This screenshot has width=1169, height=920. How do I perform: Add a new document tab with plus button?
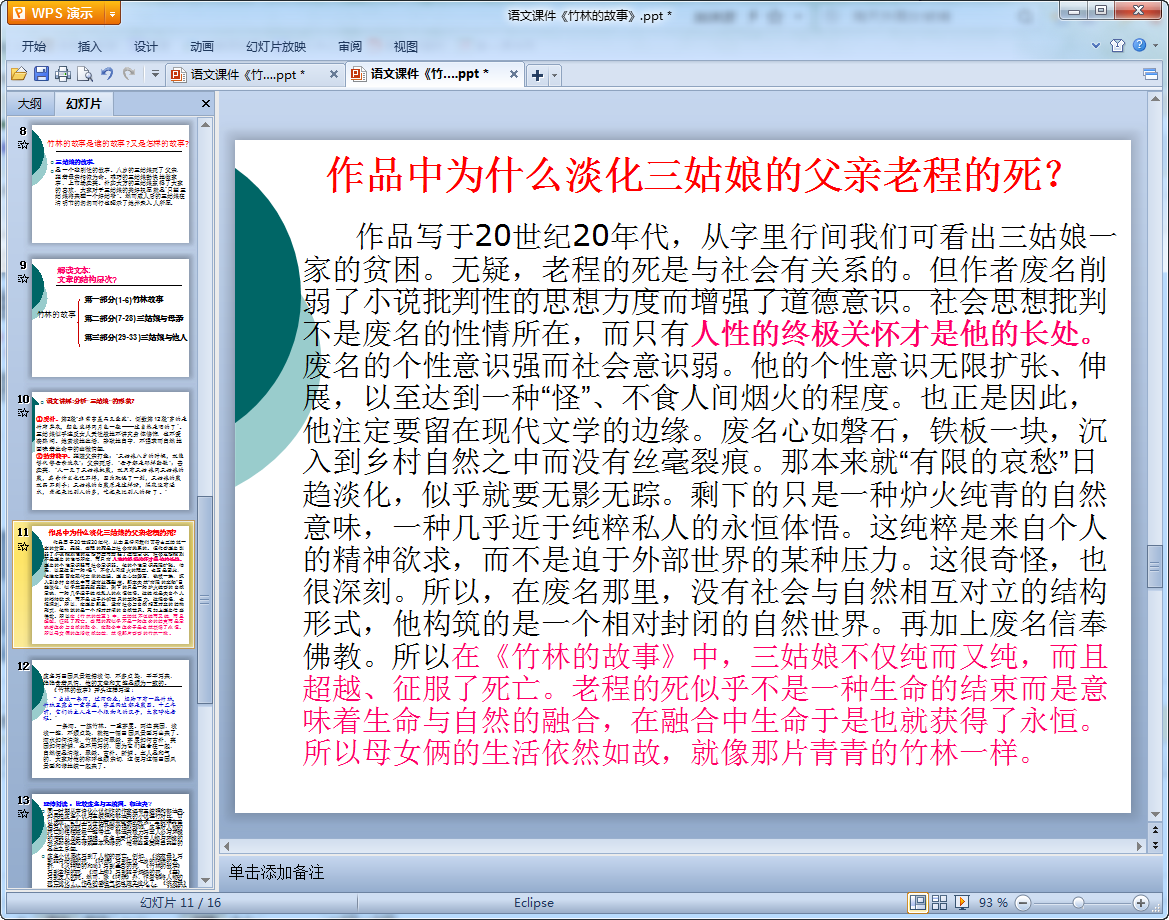(537, 75)
